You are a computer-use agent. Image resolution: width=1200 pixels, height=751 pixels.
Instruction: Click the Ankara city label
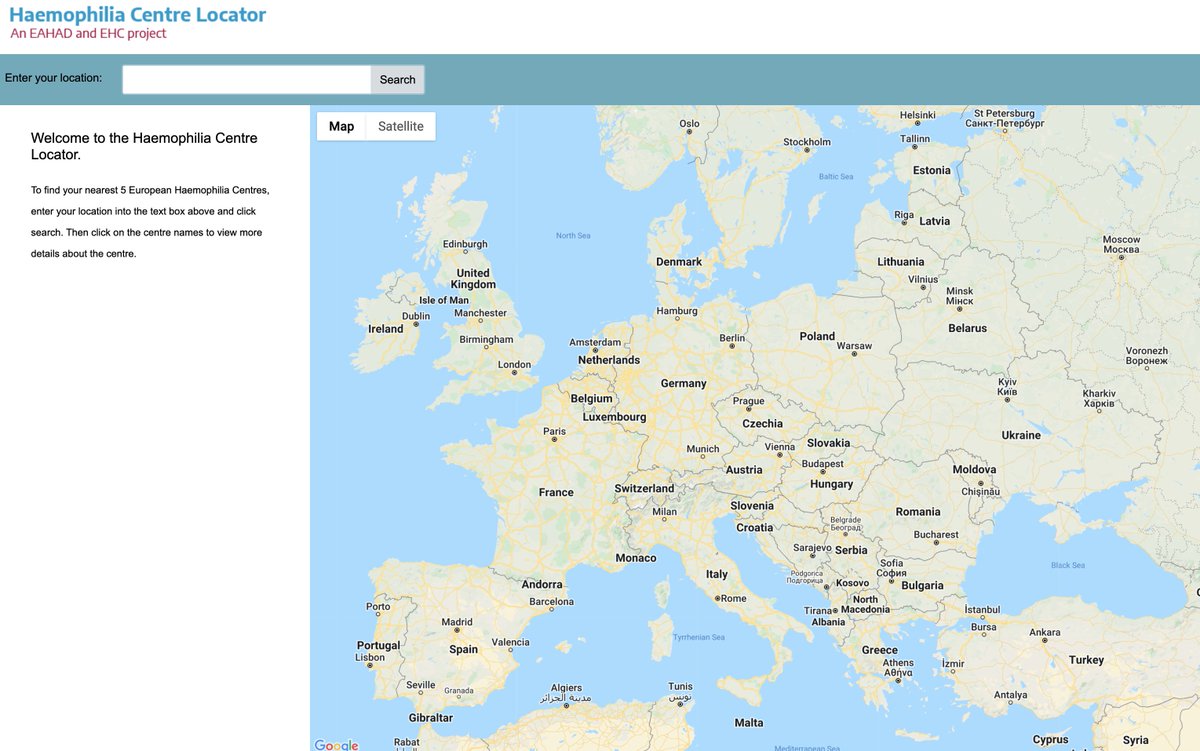1045,632
